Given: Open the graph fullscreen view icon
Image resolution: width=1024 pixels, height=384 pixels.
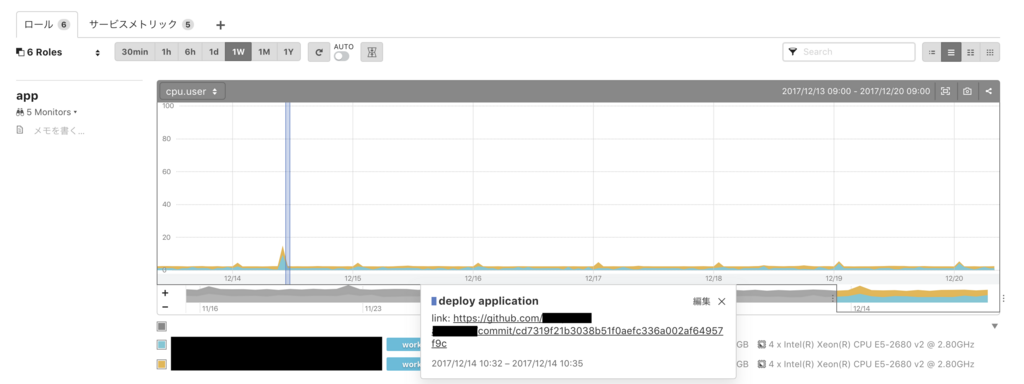Looking at the screenshot, I should (945, 91).
